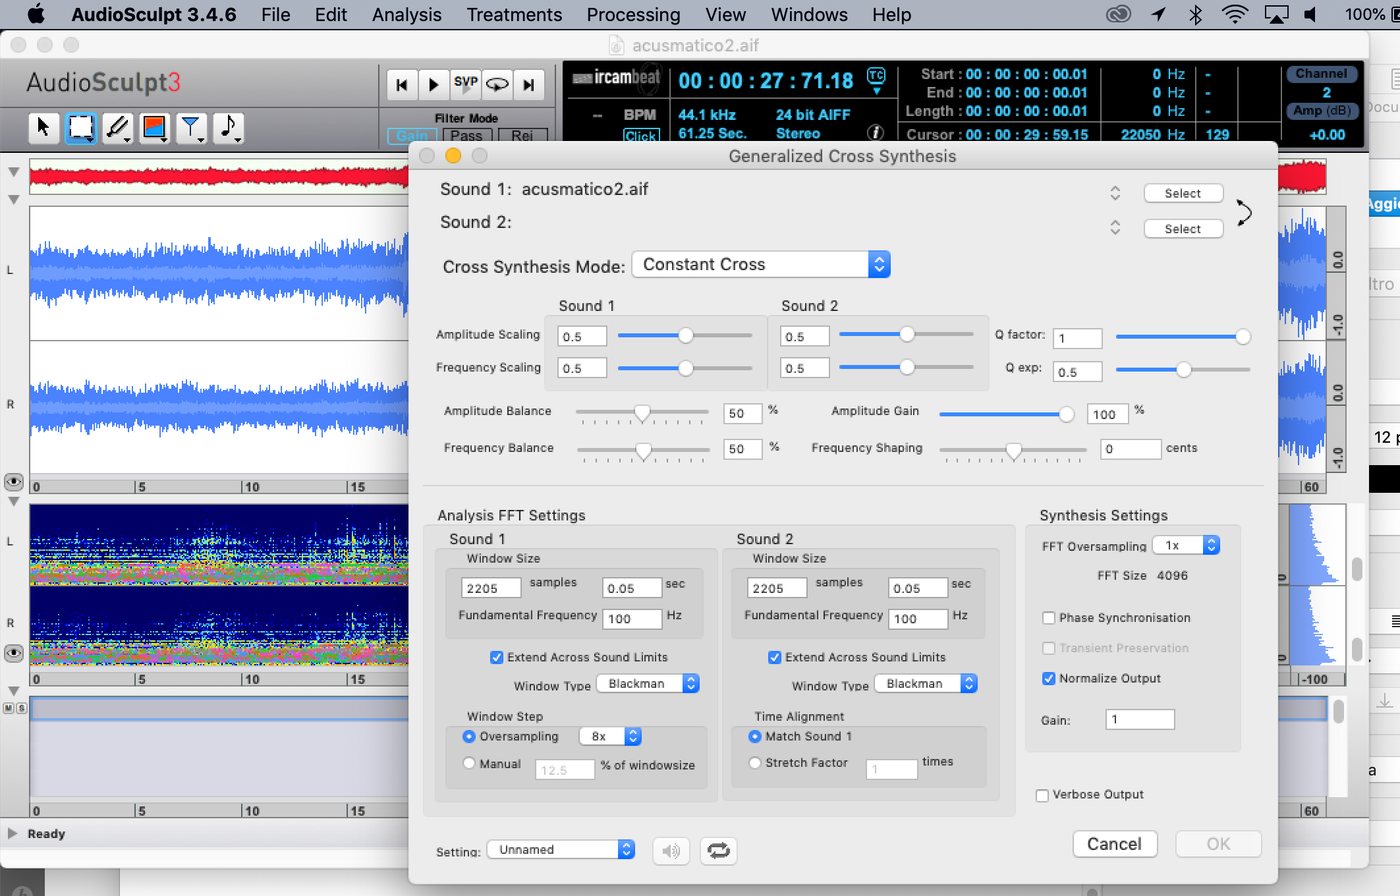Screen dimensions: 1400x896
Task: Toggle Sound 2 Extend Across Sound Limits
Action: (774, 657)
